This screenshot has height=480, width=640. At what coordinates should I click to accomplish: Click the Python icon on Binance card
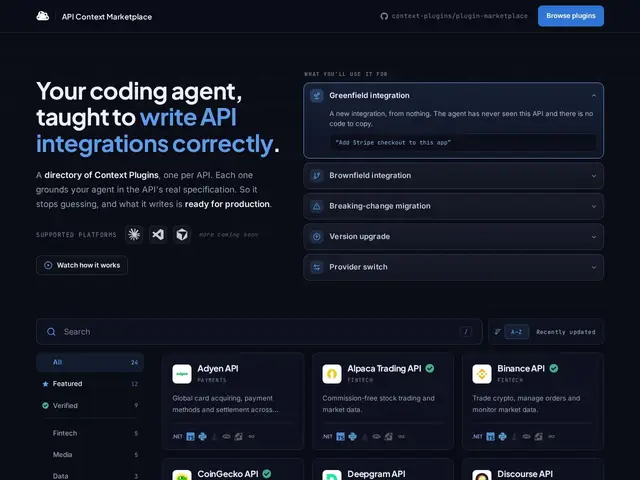[x=502, y=437]
